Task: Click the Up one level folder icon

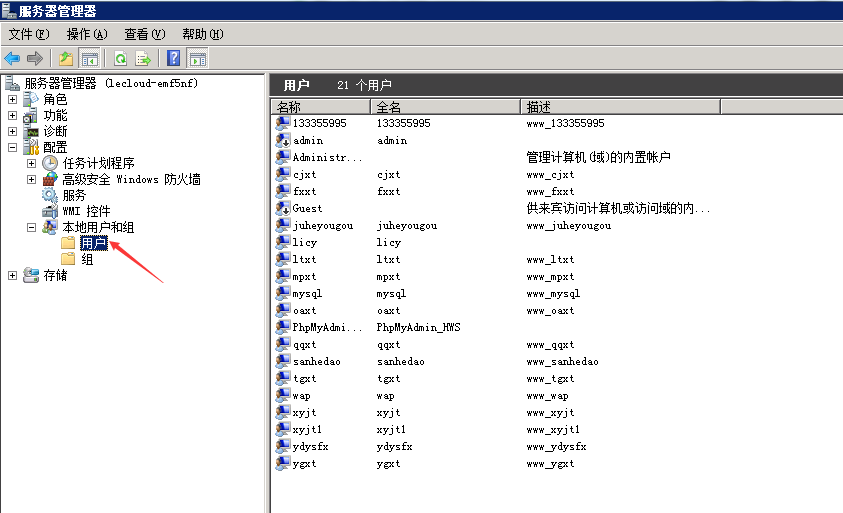Action: pyautogui.click(x=66, y=58)
